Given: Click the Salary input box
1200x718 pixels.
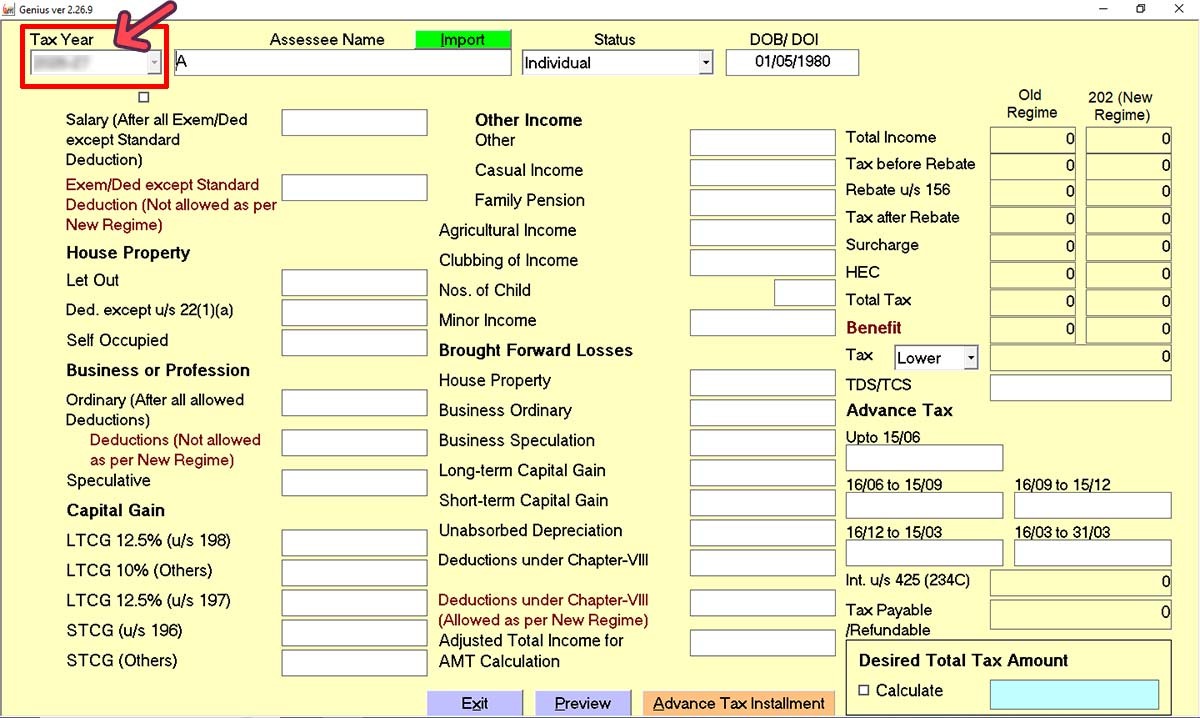Looking at the screenshot, I should coord(354,122).
